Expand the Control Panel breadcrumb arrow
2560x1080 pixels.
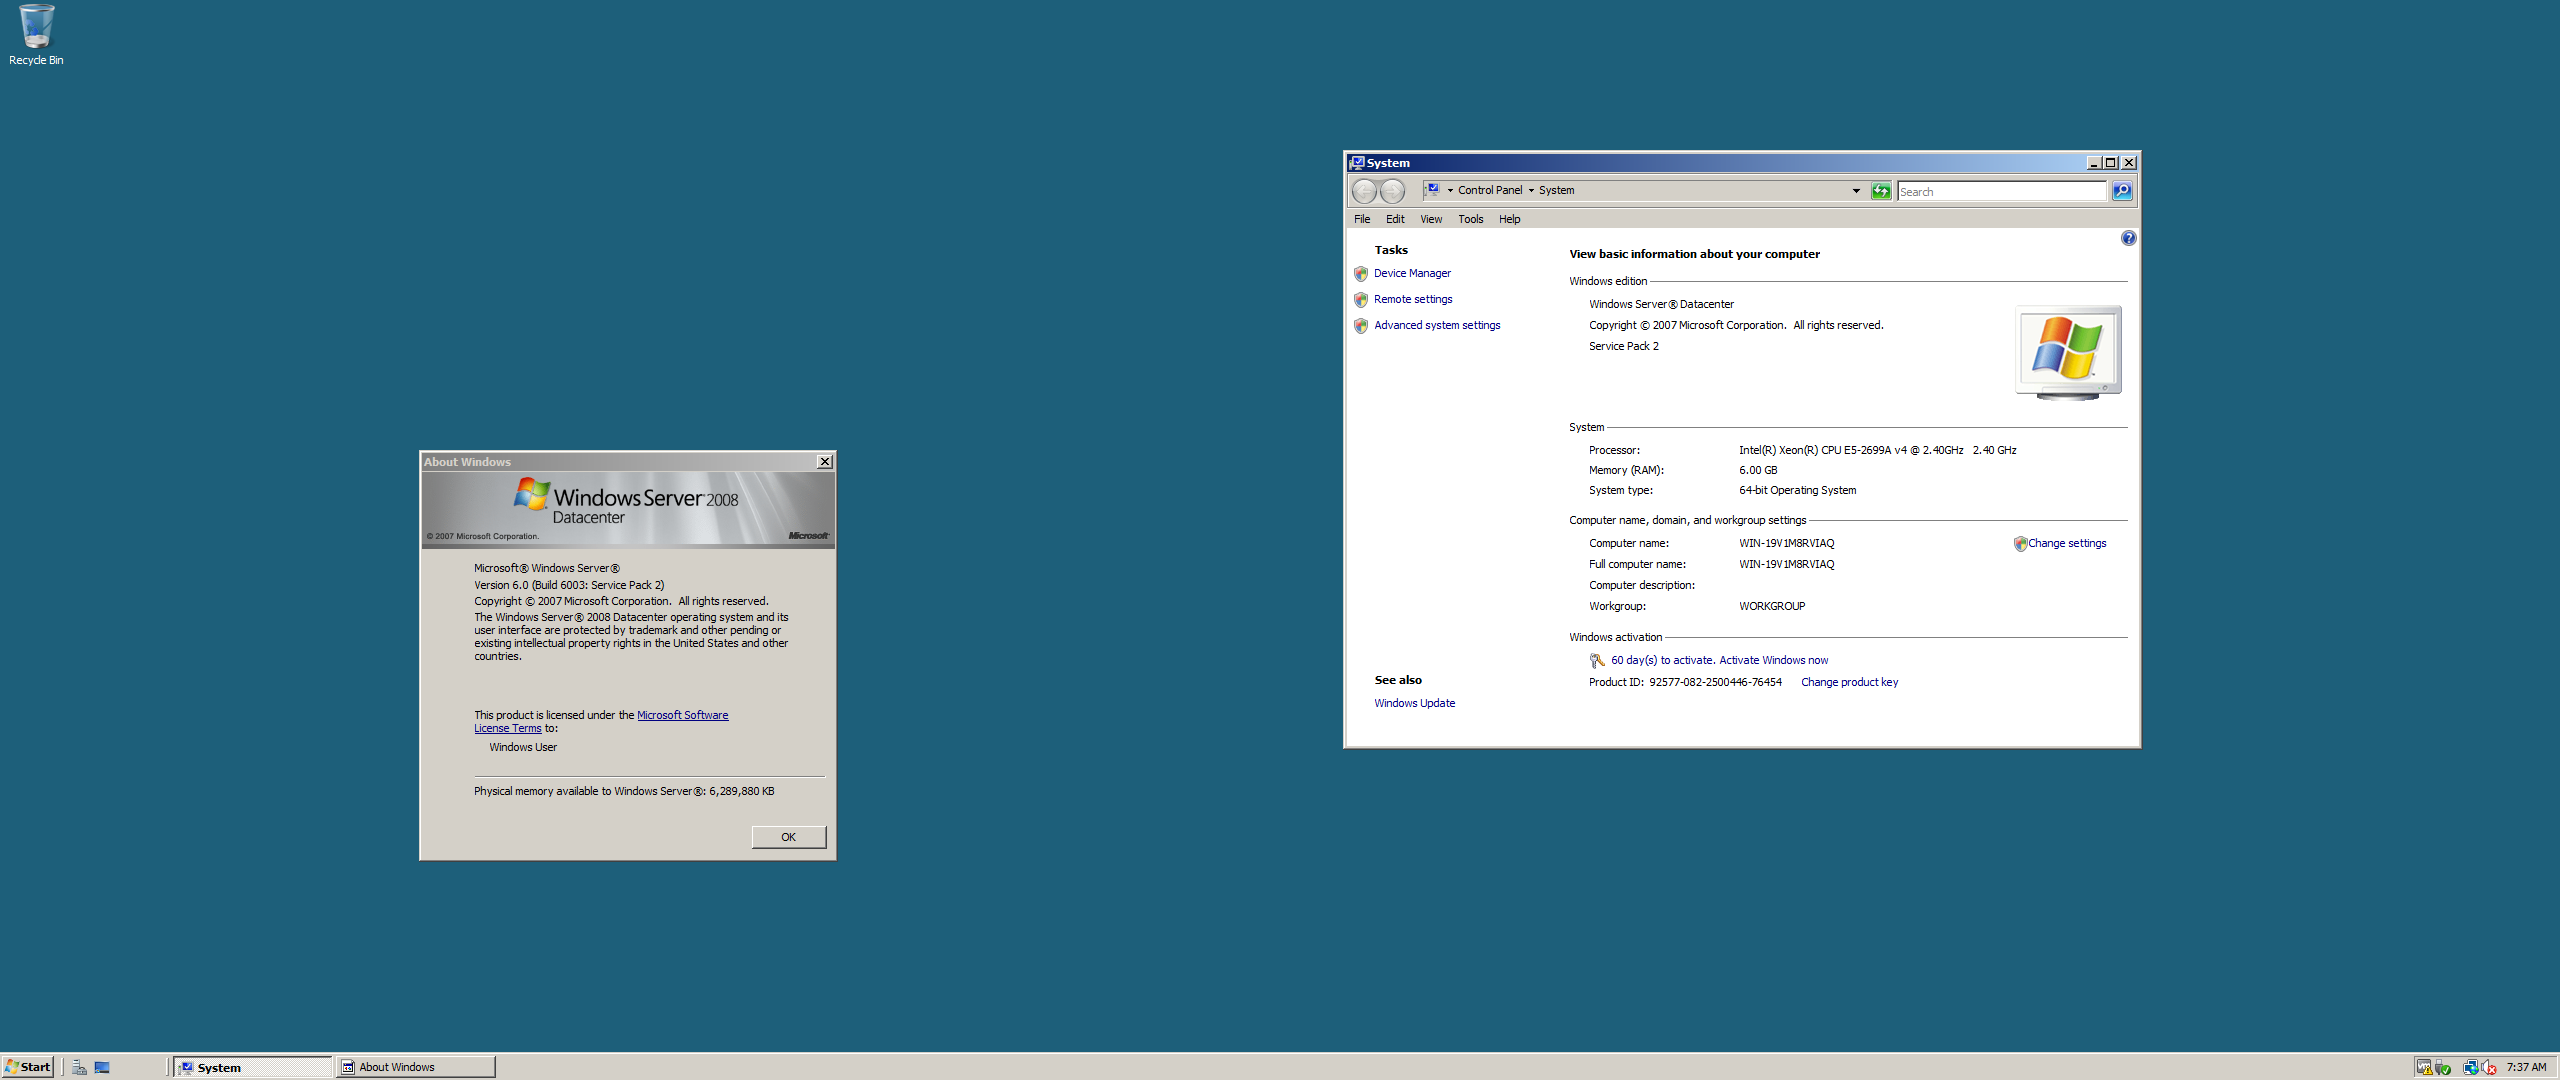pos(1531,190)
